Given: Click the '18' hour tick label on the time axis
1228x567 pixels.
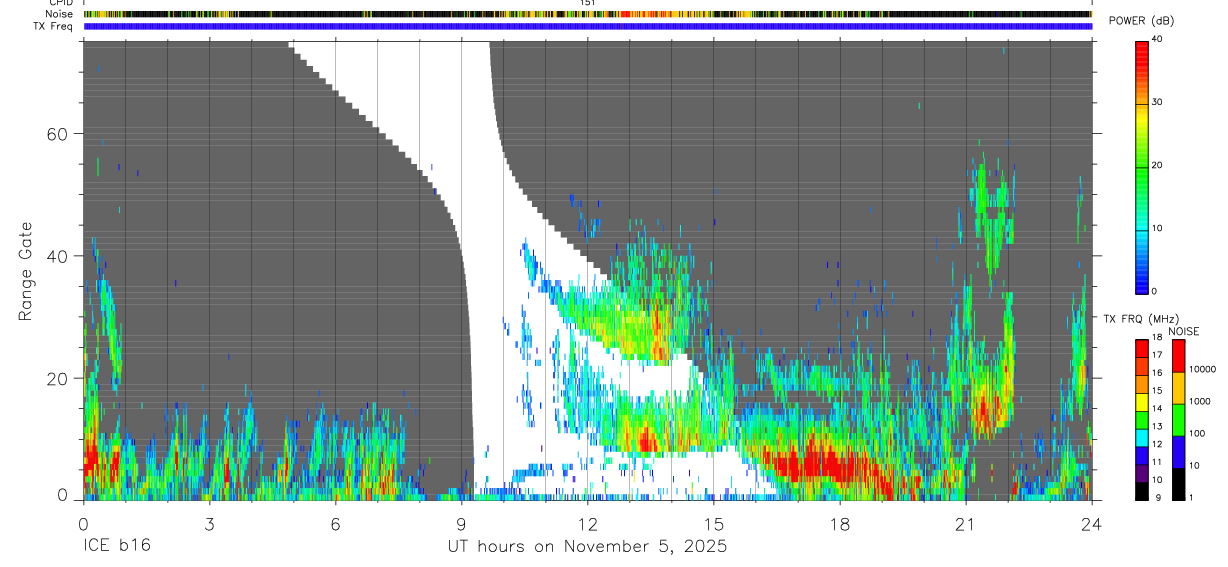Looking at the screenshot, I should click(840, 523).
